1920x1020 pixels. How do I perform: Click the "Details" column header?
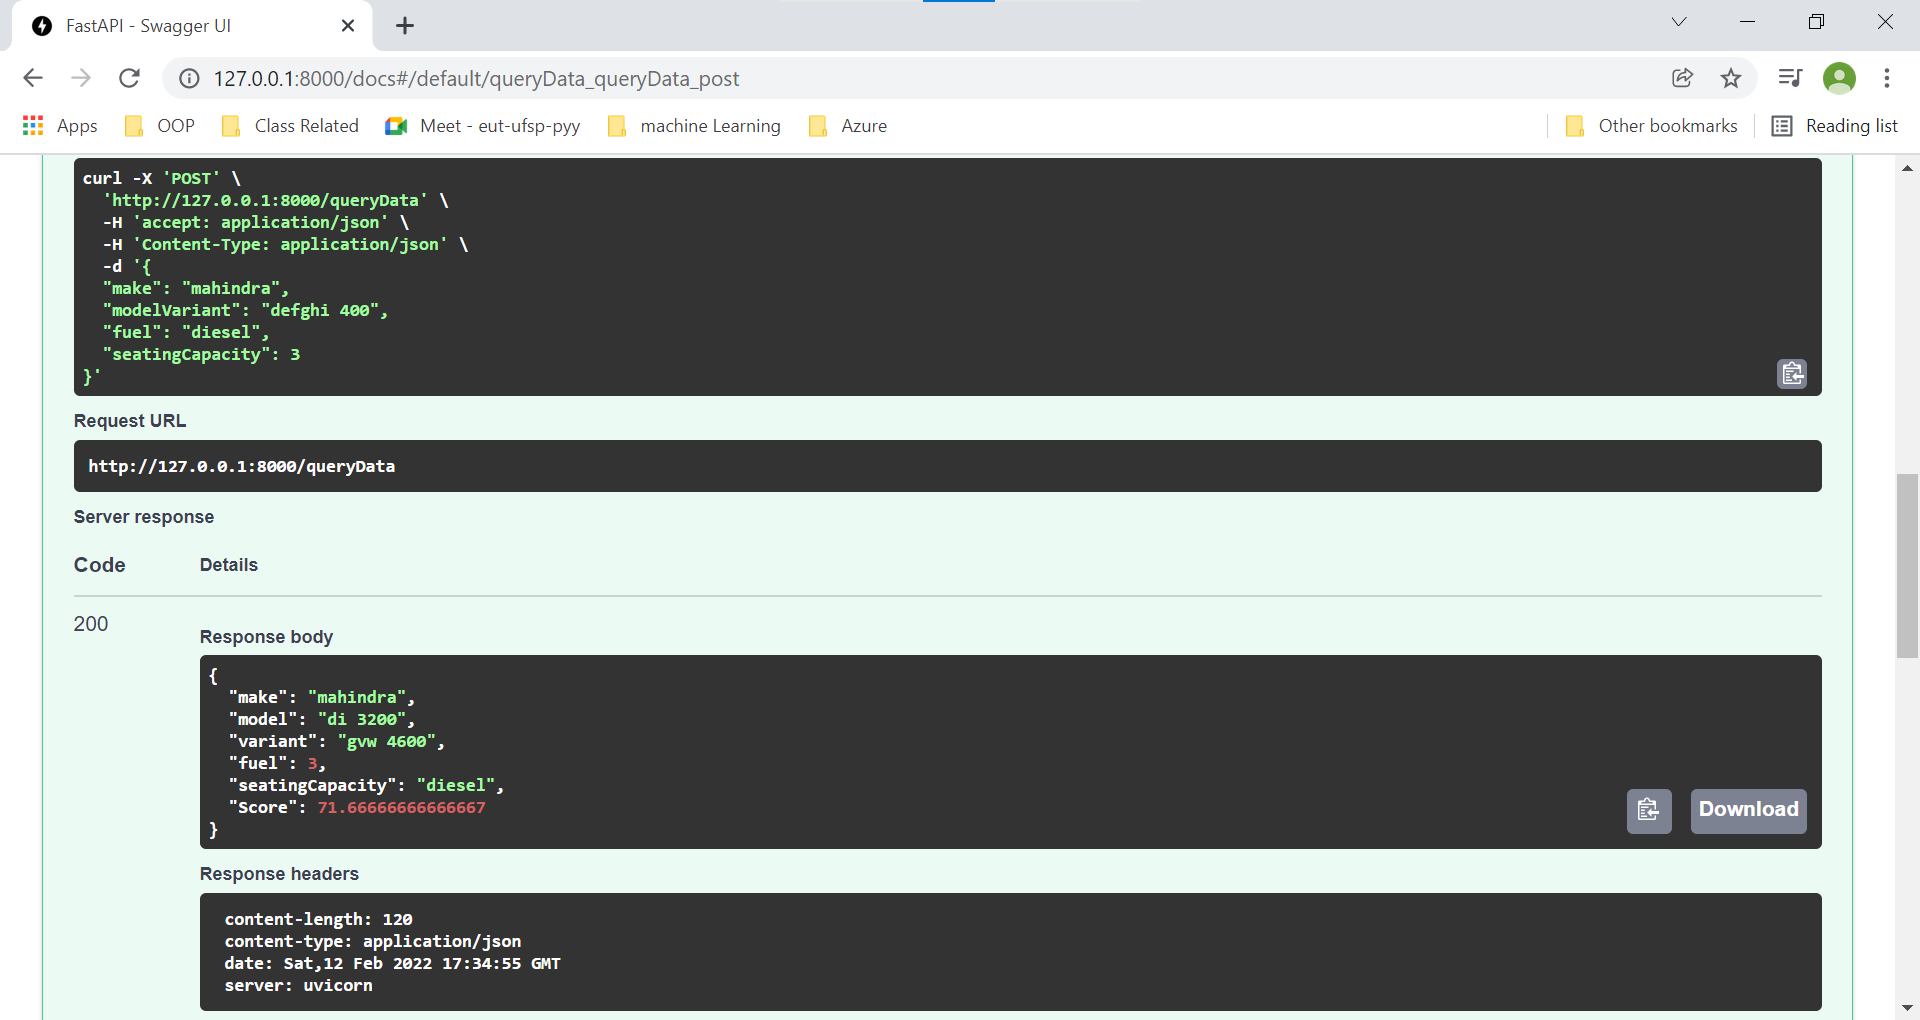(x=229, y=565)
